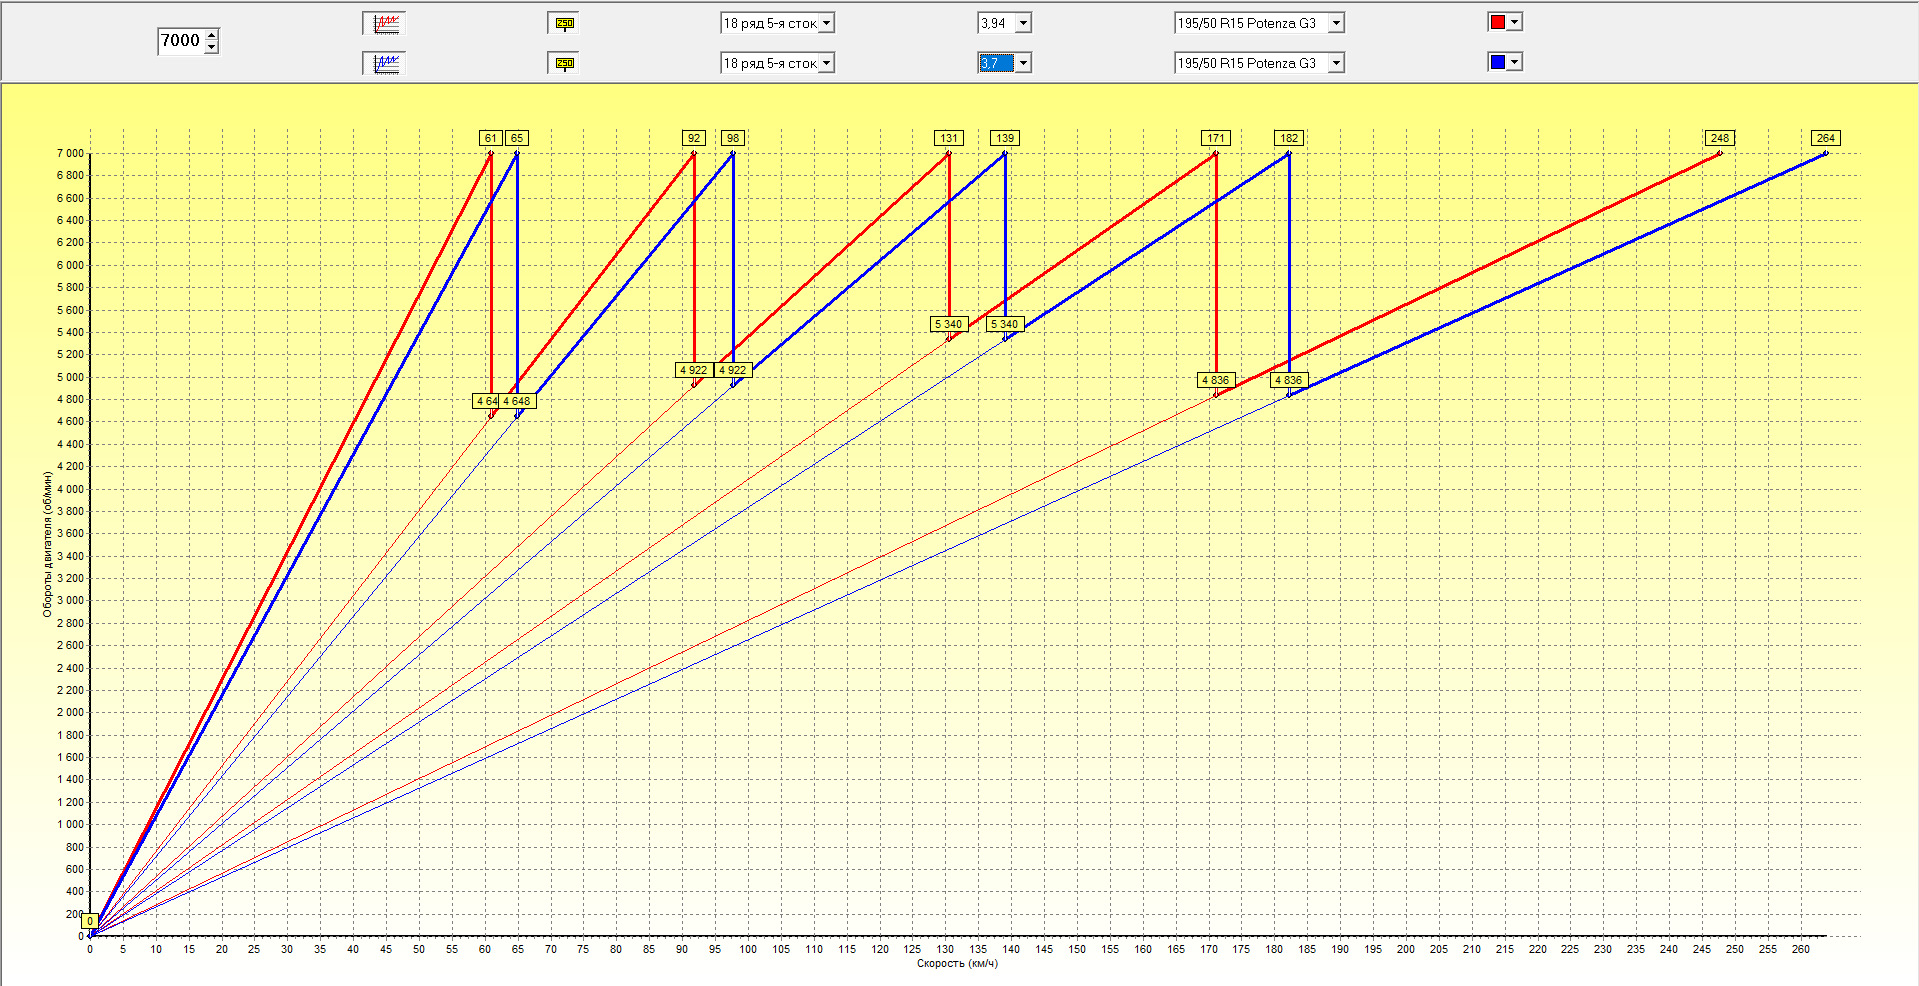Click the 139 km/h peak label

tap(1005, 138)
